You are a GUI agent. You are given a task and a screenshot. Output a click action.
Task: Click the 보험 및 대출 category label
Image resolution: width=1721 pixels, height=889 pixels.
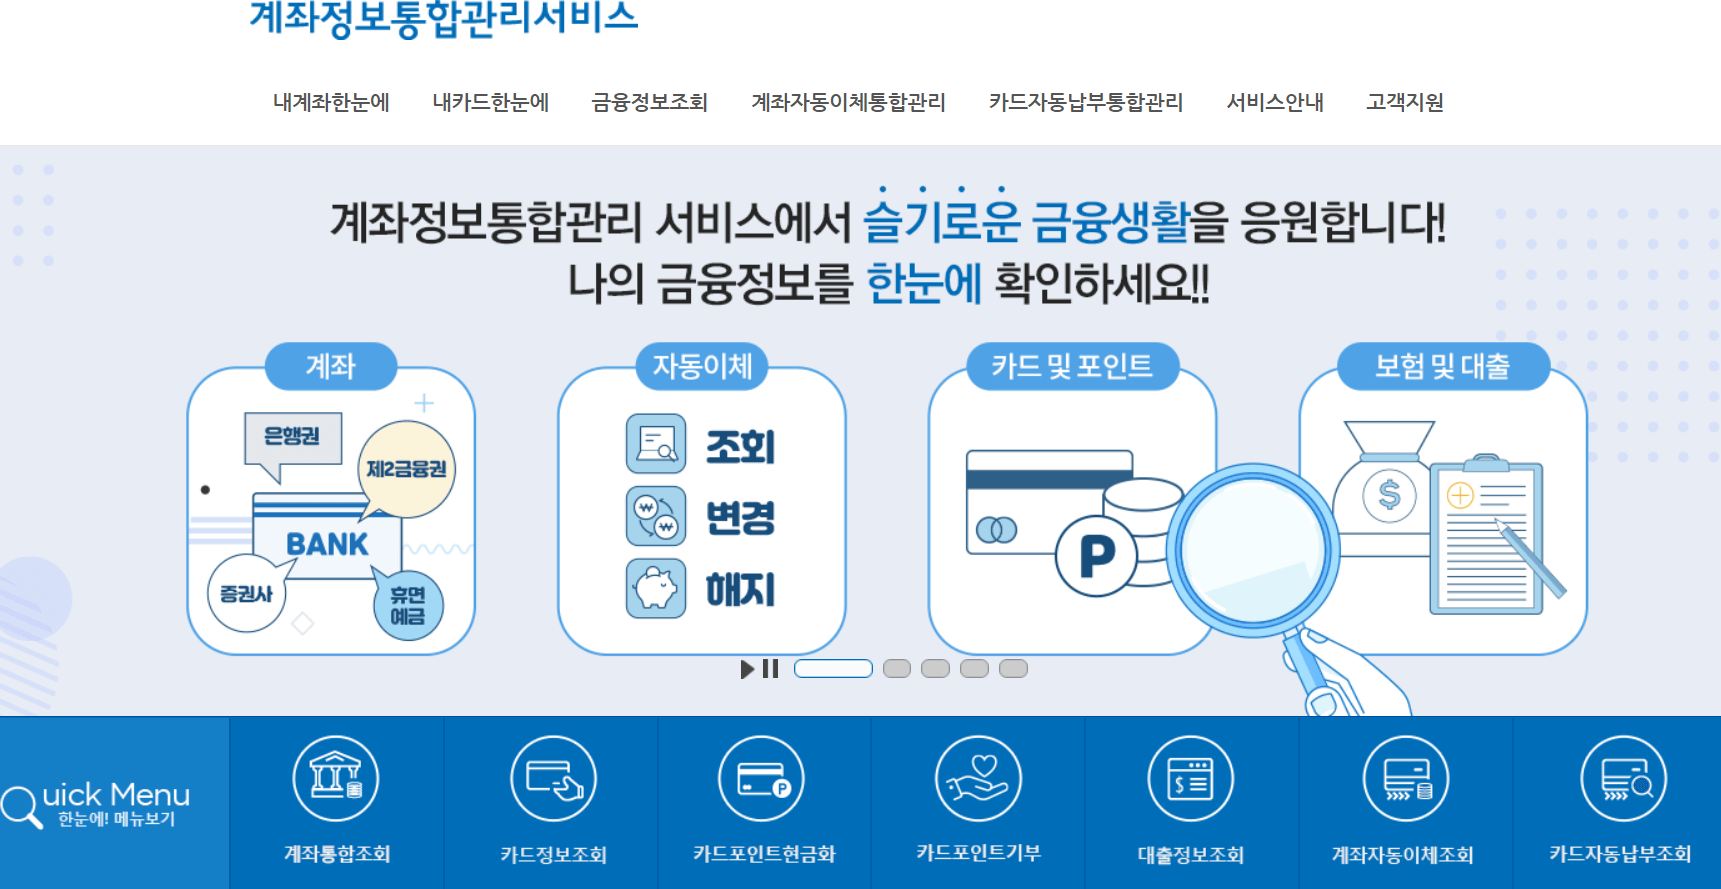pyautogui.click(x=1443, y=366)
